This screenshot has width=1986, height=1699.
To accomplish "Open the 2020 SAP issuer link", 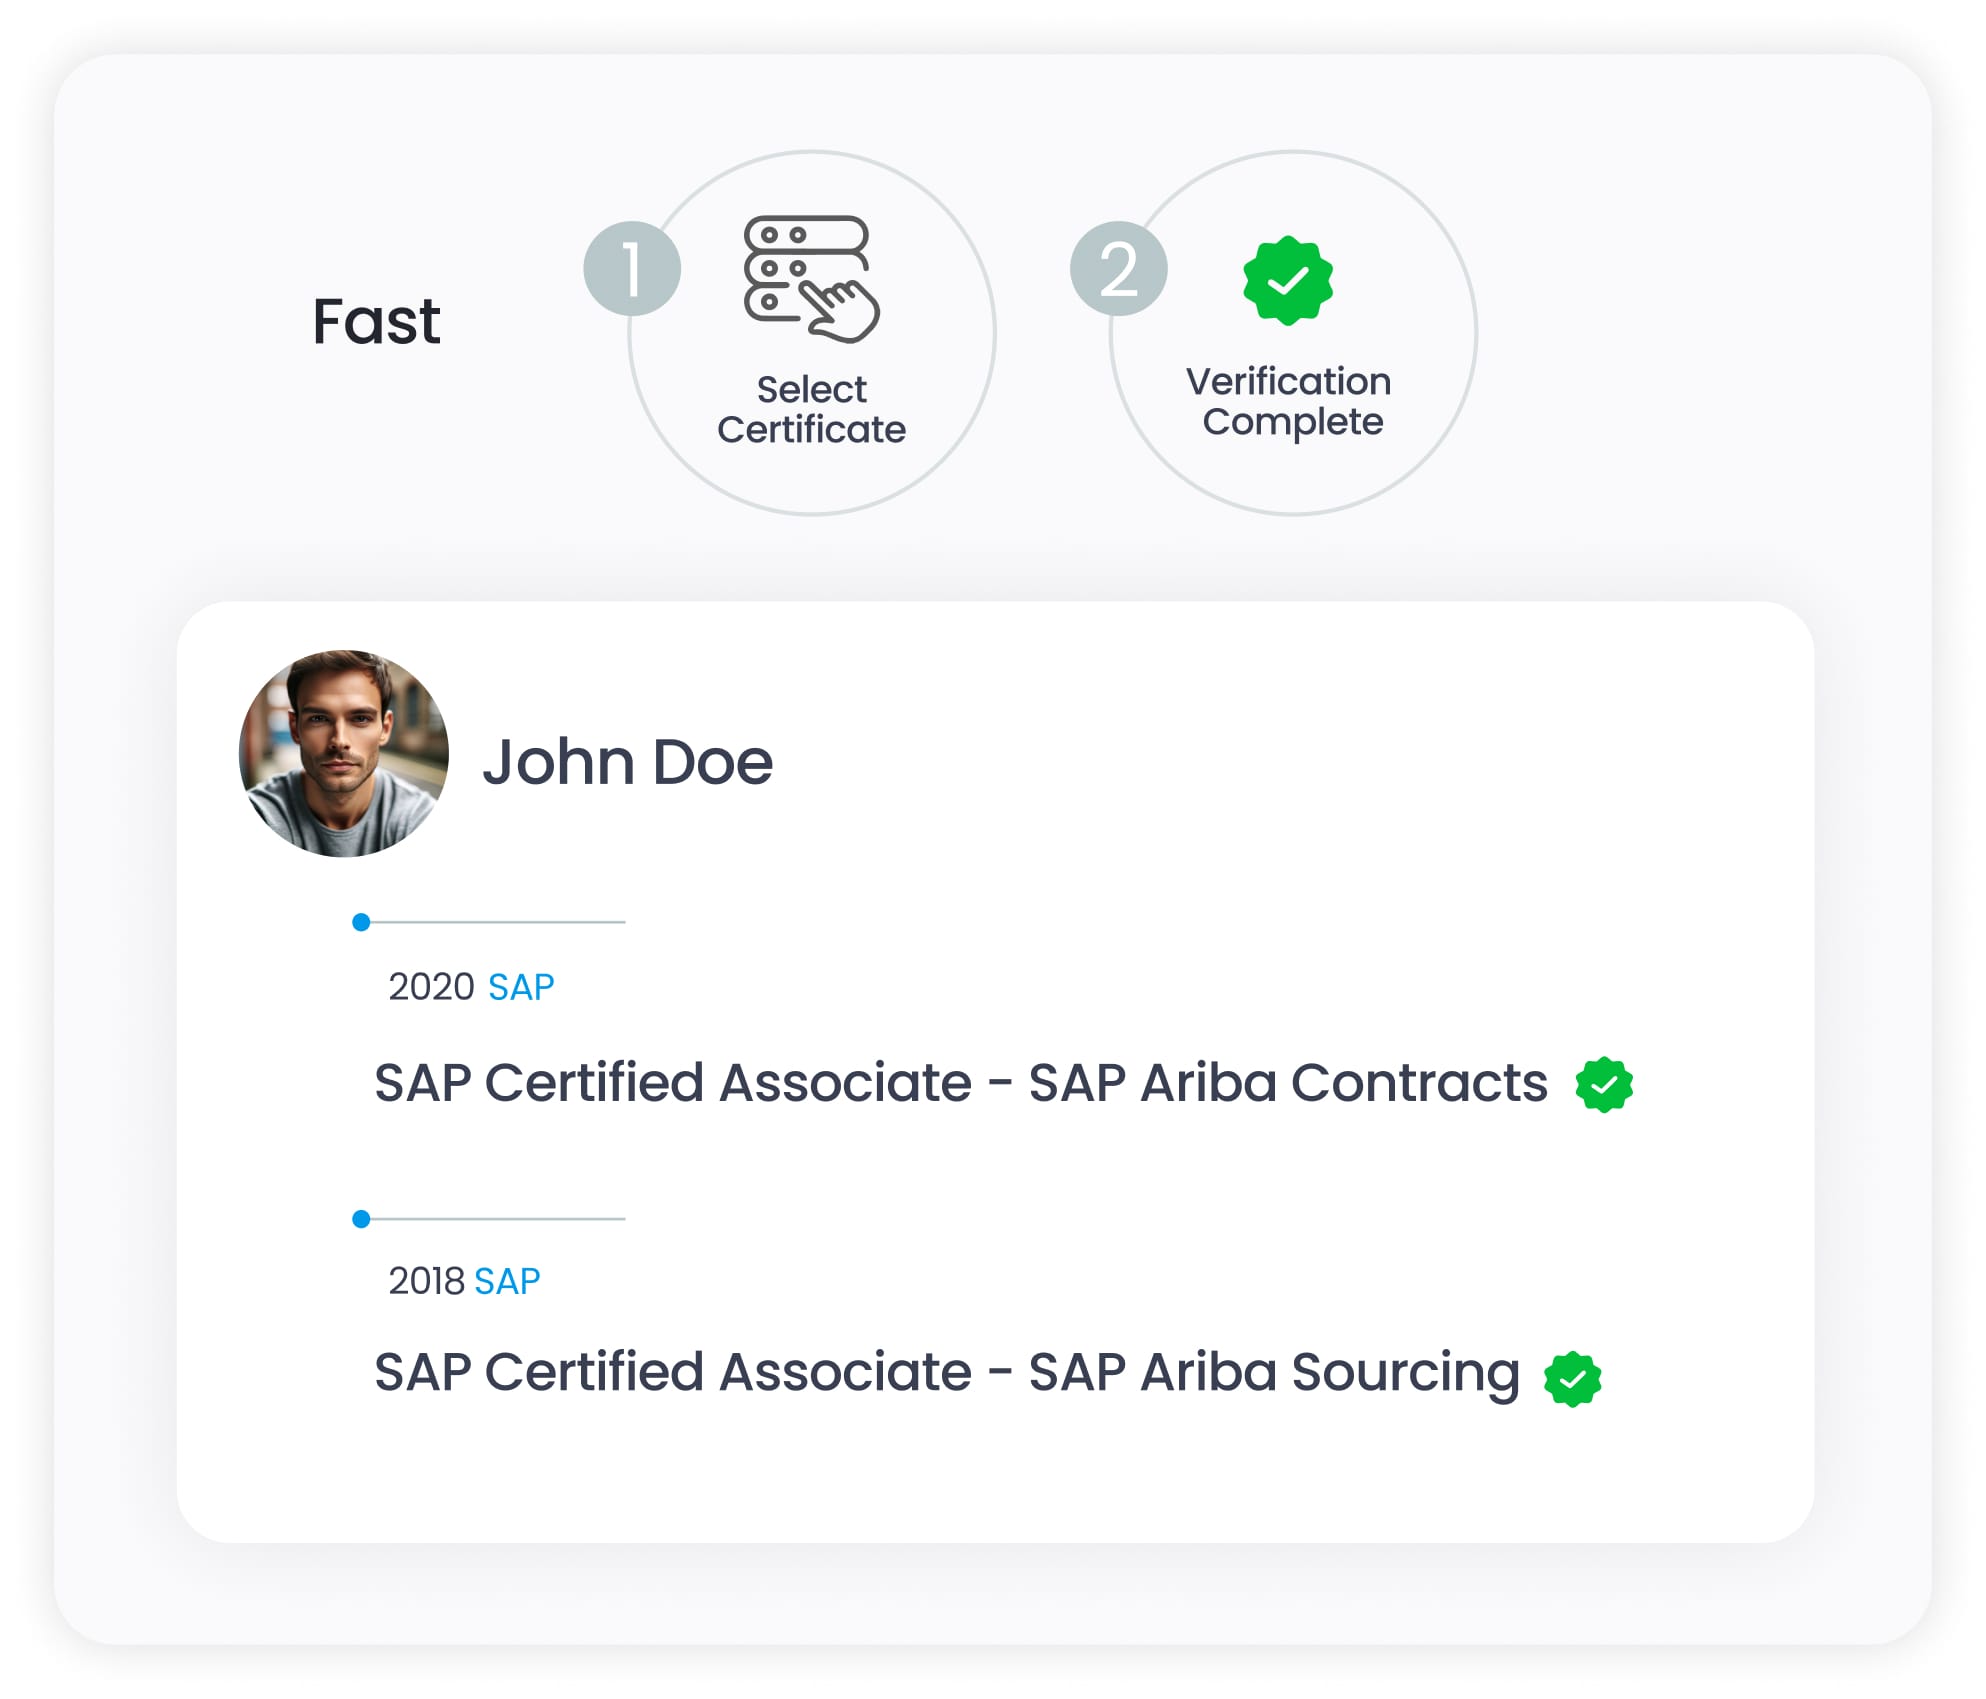I will (520, 988).
